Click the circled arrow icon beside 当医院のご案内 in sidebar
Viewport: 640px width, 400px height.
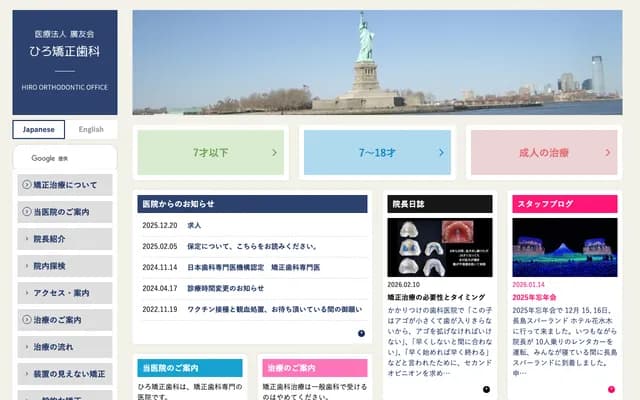pyautogui.click(x=25, y=212)
